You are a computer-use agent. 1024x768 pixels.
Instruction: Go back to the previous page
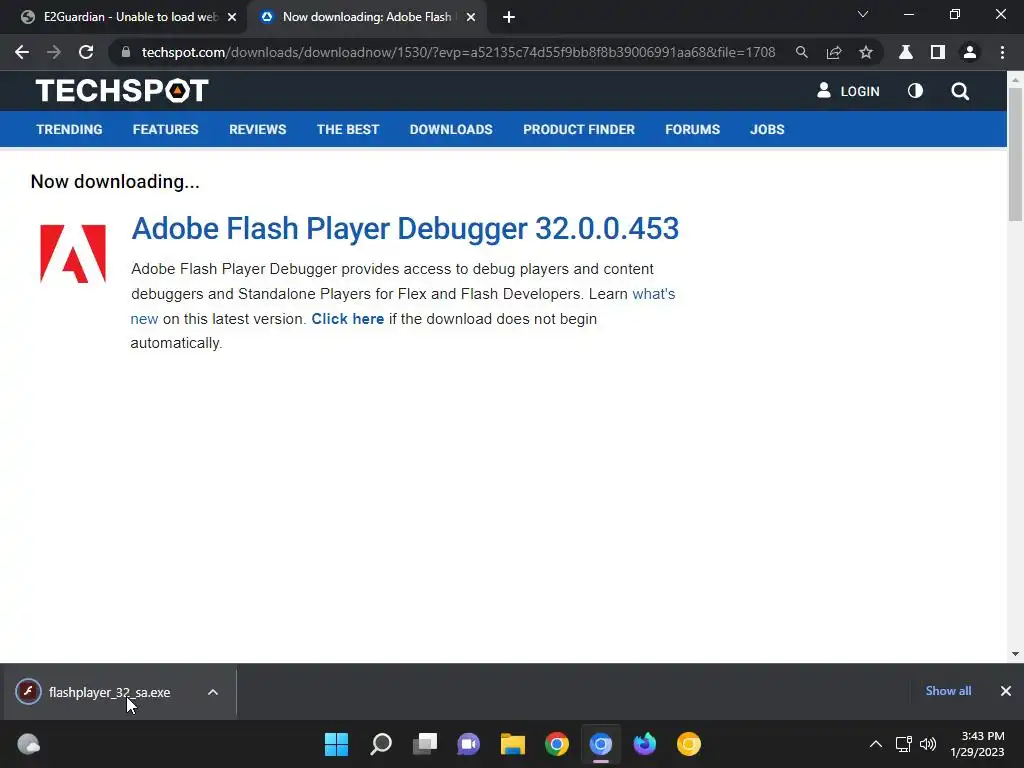pyautogui.click(x=22, y=52)
